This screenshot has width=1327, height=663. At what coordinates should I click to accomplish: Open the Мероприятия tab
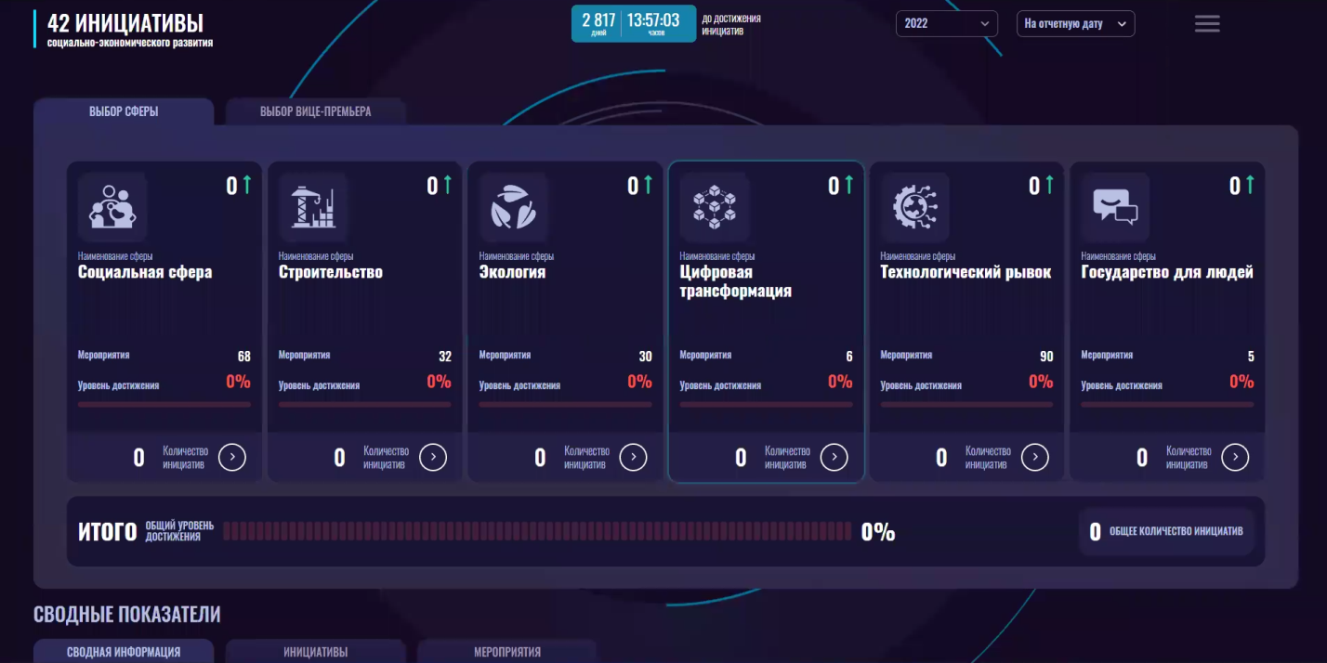(x=507, y=651)
